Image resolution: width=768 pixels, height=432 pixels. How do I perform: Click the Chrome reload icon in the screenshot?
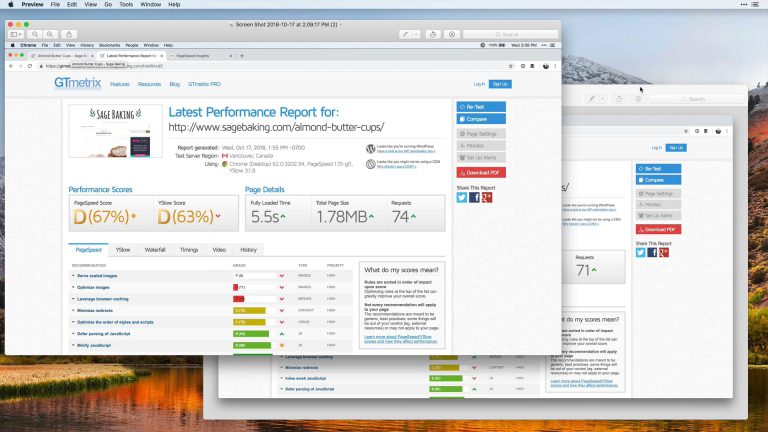(x=30, y=66)
